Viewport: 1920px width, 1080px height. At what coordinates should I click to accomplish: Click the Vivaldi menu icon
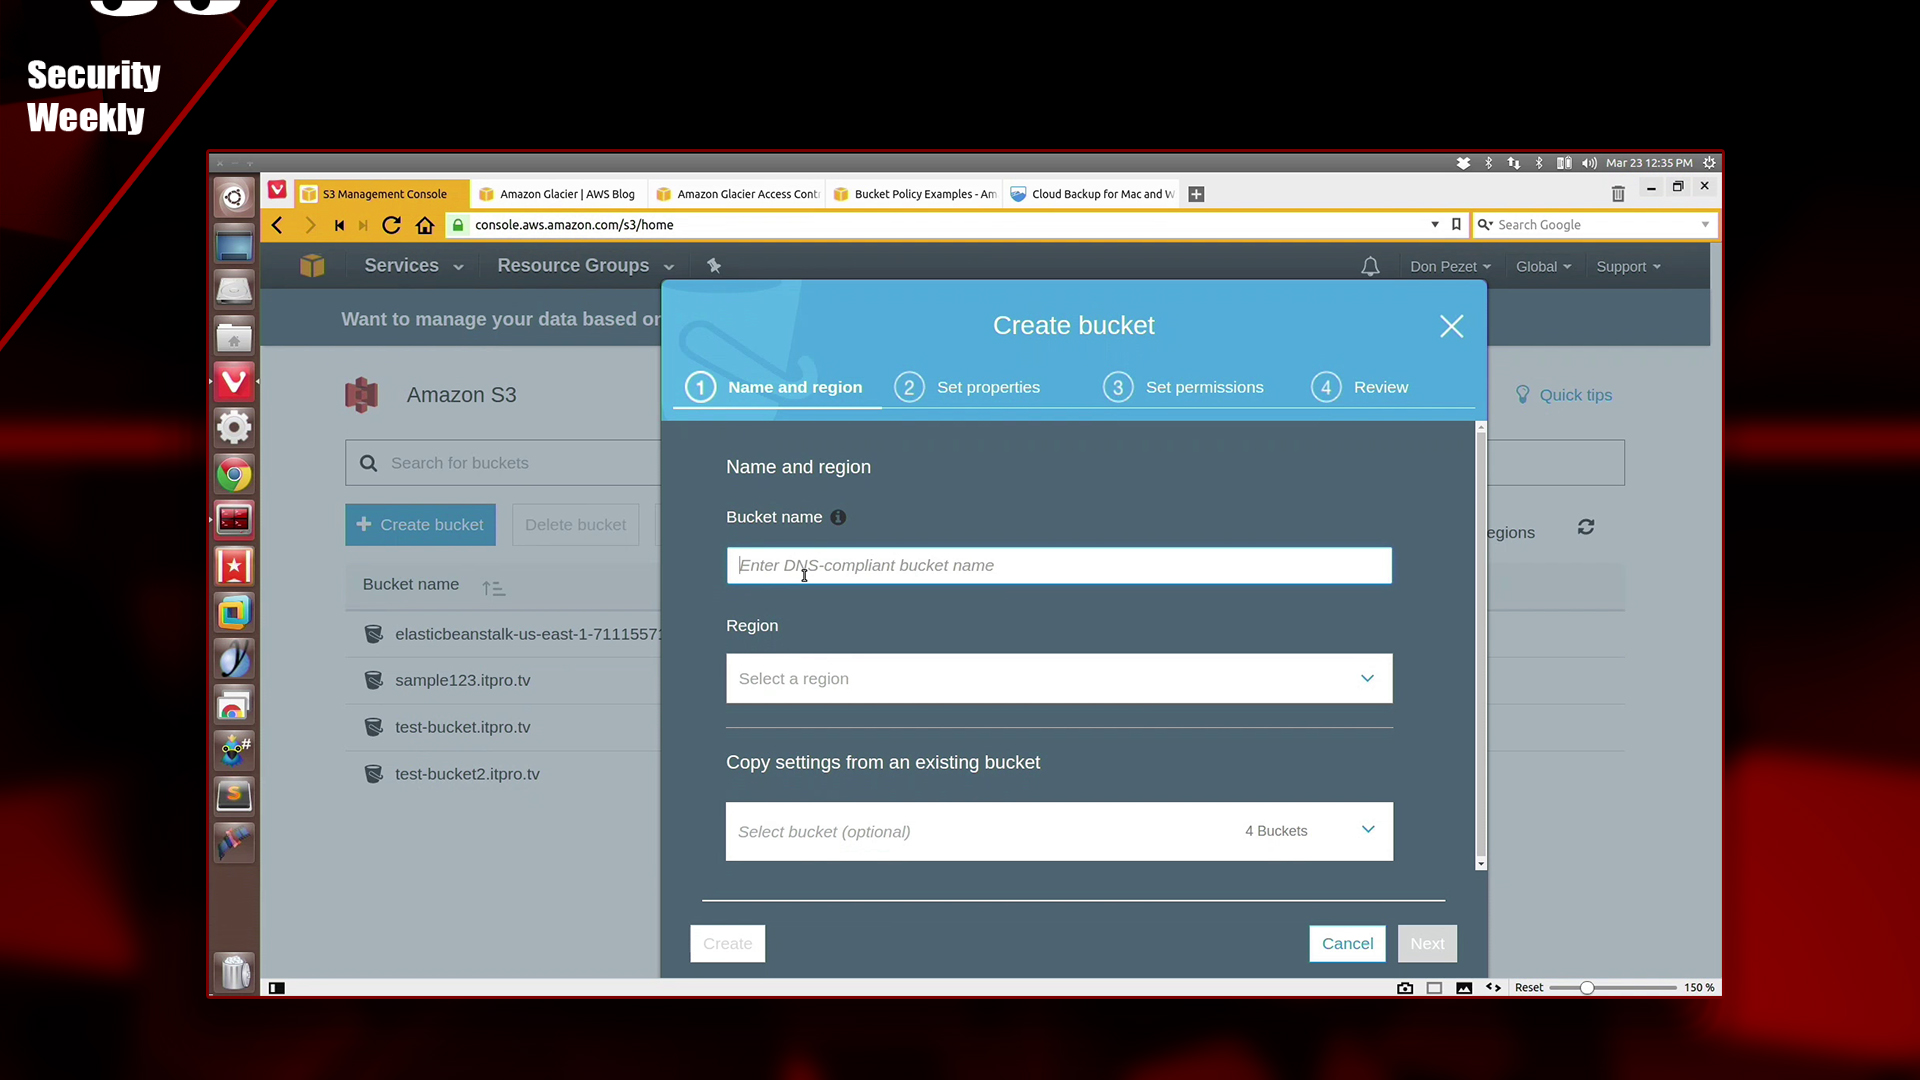pyautogui.click(x=277, y=190)
